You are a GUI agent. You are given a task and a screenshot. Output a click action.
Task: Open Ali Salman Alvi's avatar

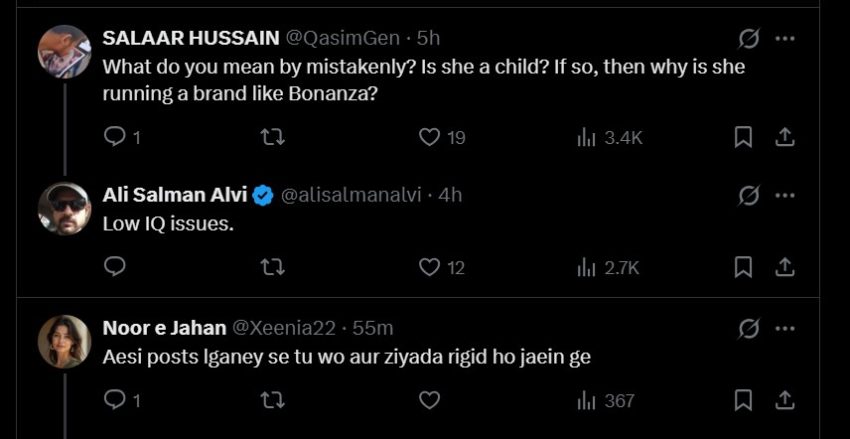click(64, 209)
